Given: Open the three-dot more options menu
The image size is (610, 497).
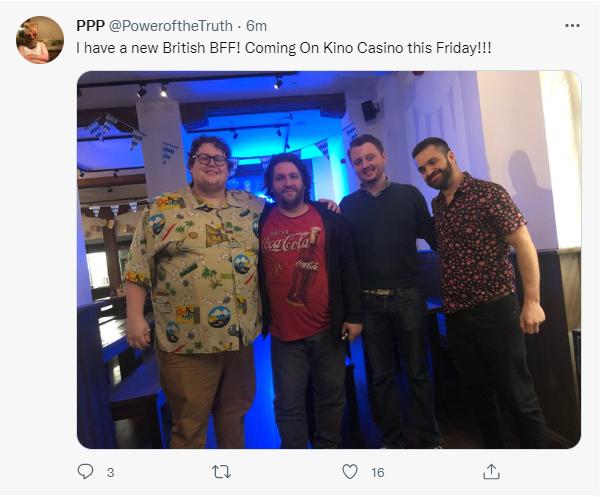Looking at the screenshot, I should pos(572,26).
